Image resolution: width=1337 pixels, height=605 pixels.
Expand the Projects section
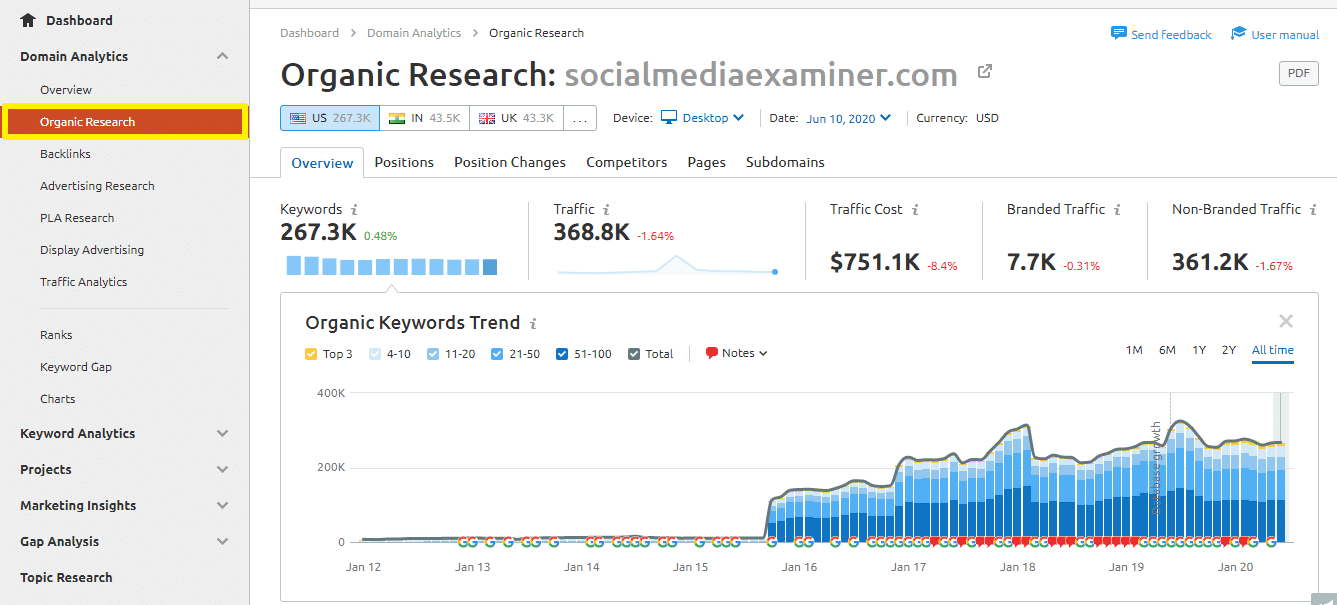pyautogui.click(x=222, y=470)
